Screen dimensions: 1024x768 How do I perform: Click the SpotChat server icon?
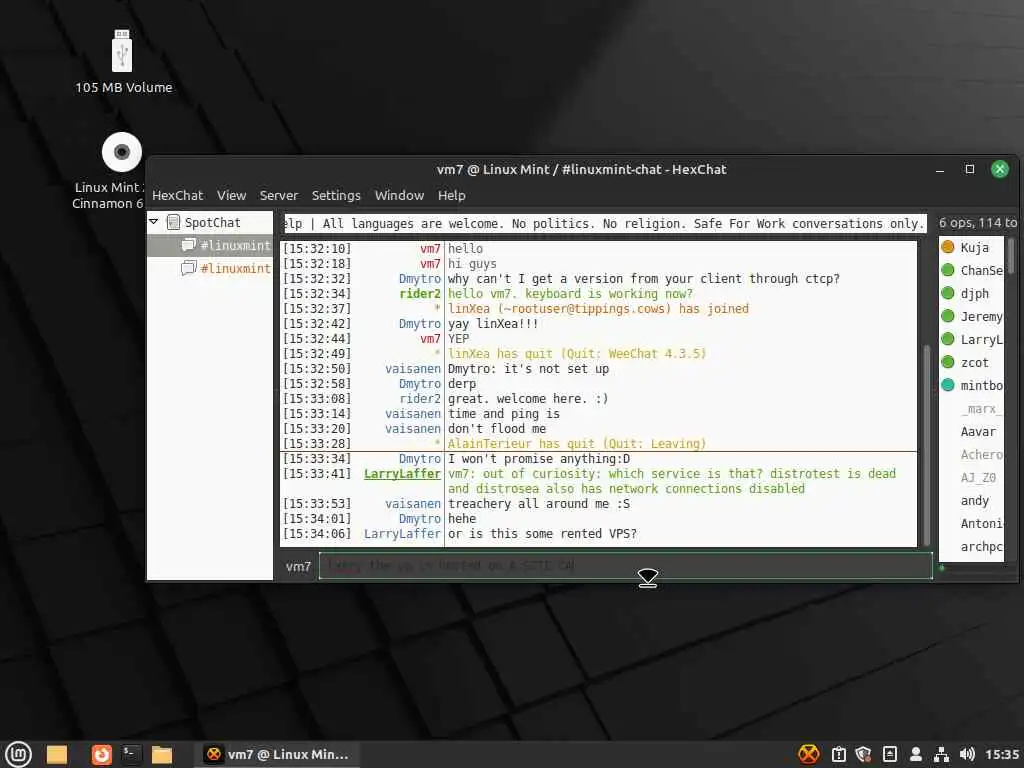click(x=173, y=222)
